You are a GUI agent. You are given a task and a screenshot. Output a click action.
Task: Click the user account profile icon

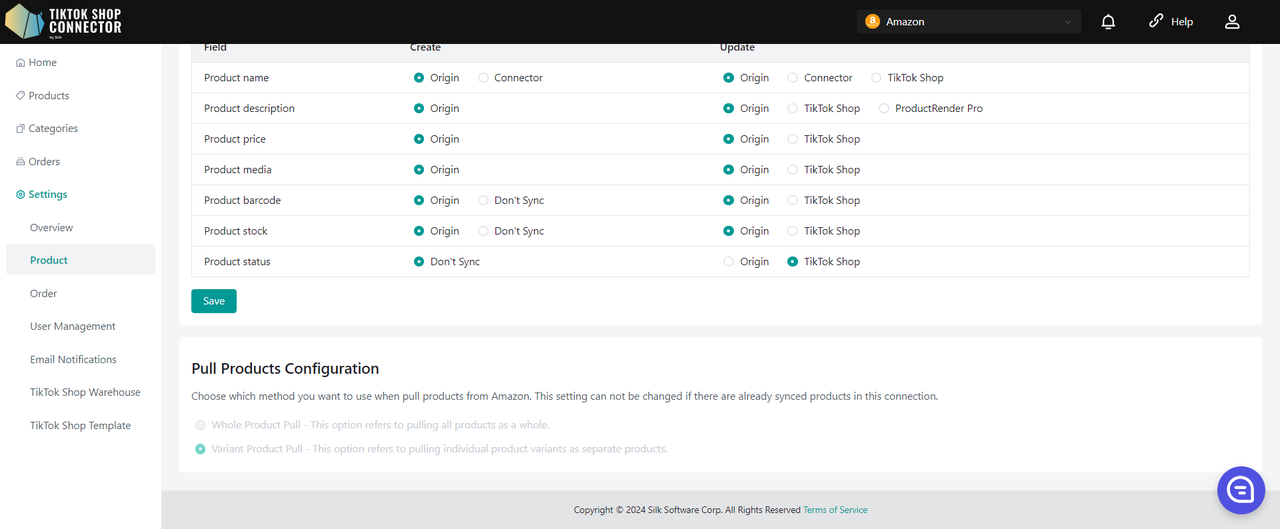point(1232,22)
